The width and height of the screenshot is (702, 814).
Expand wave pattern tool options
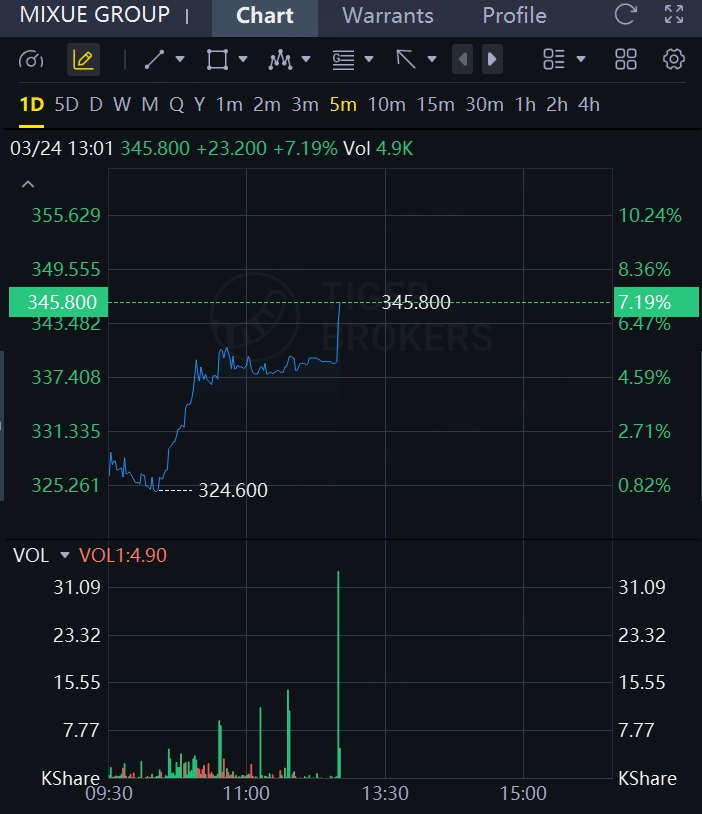point(306,59)
